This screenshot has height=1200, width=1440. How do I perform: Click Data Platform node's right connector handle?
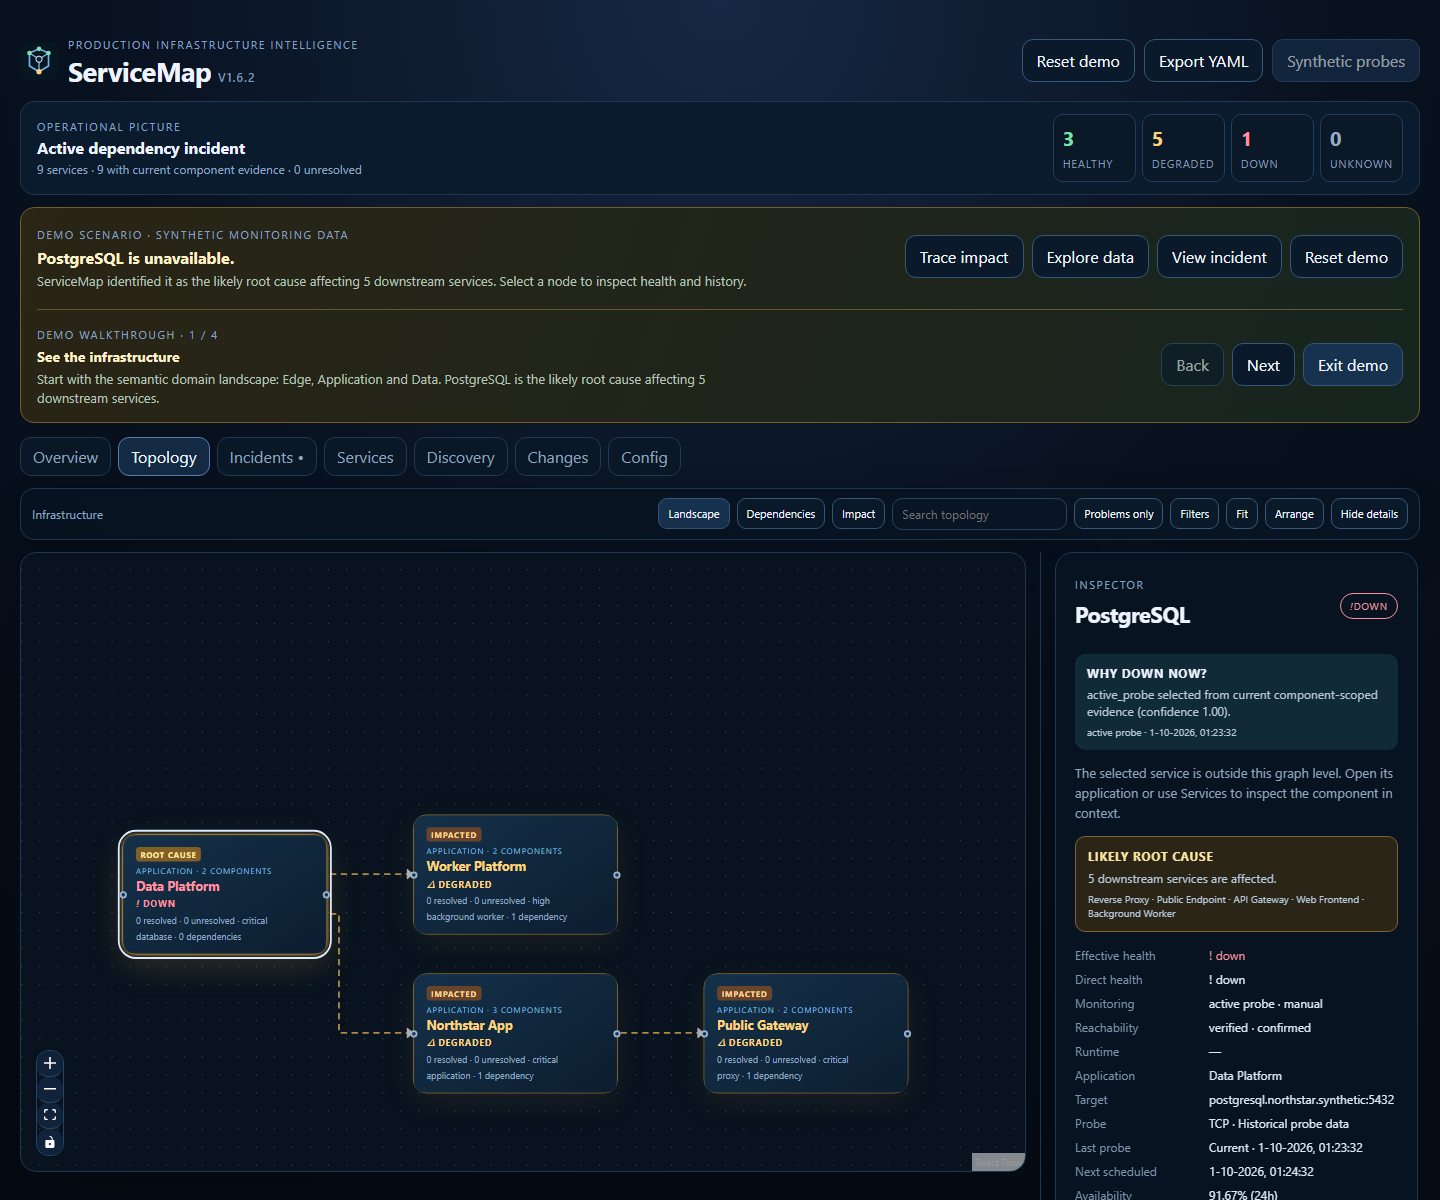[326, 895]
